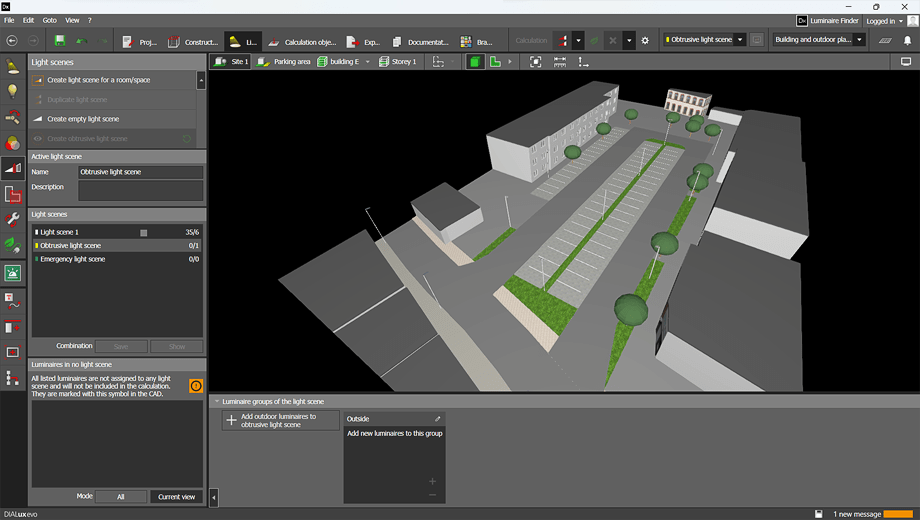Open calculation settings gear icon
The width and height of the screenshot is (920, 520).
click(645, 41)
